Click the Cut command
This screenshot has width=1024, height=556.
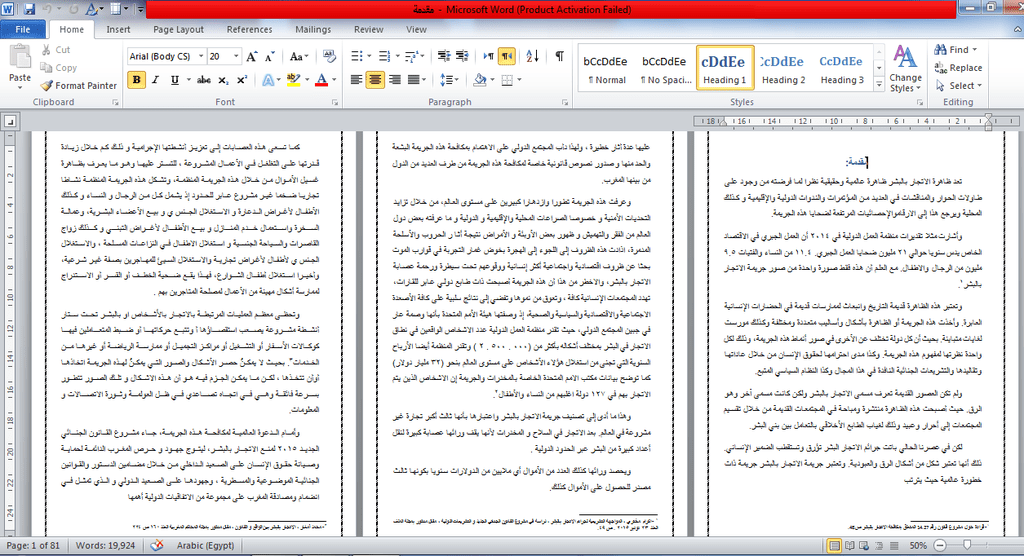point(56,50)
